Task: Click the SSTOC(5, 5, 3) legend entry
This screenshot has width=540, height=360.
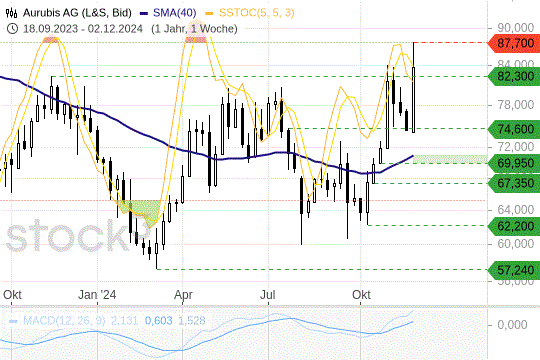Action: tap(257, 13)
